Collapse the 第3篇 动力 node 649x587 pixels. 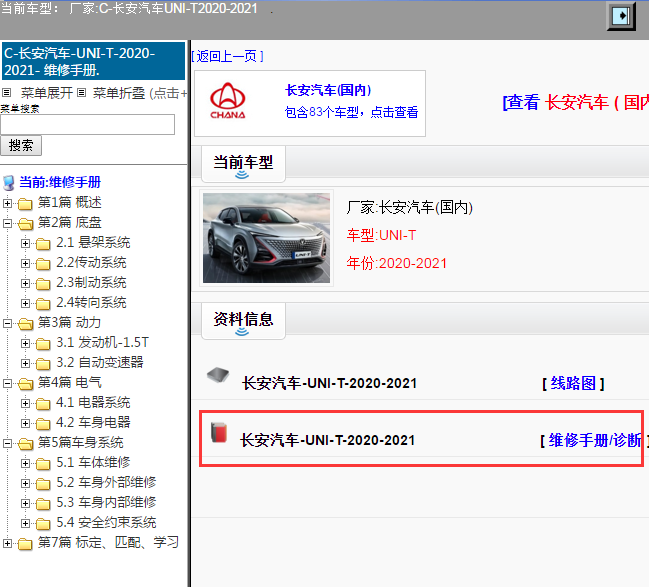click(7, 323)
